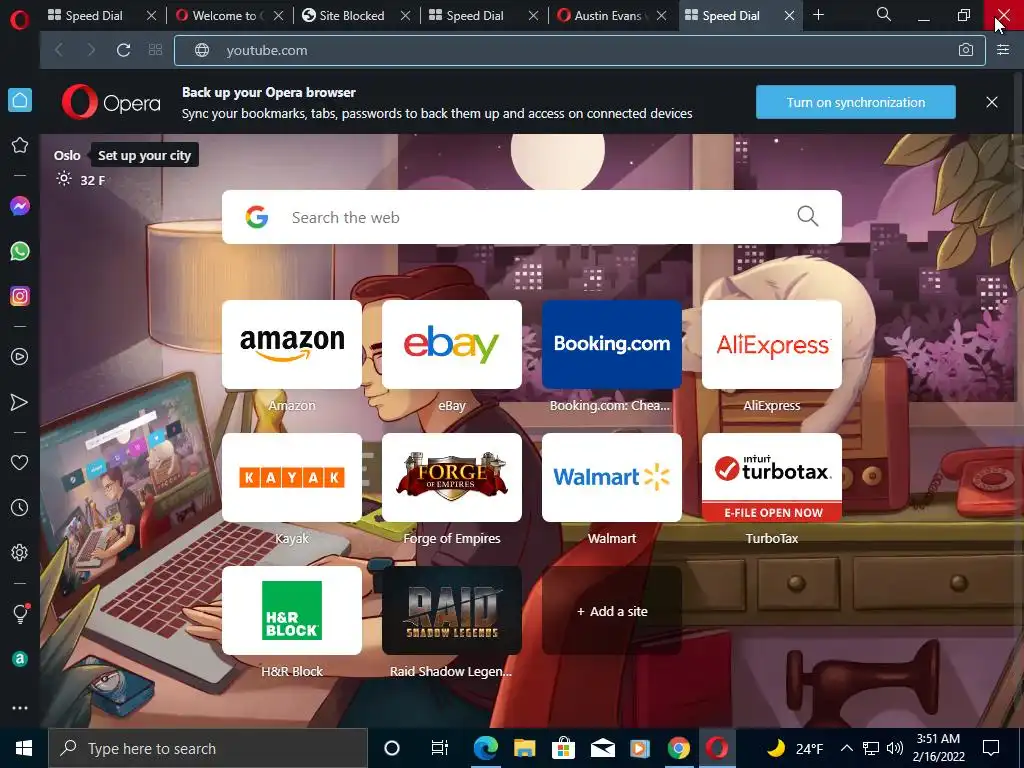The height and width of the screenshot is (768, 1024).
Task: Open the H&R Block speed dial tile
Action: coord(292,611)
